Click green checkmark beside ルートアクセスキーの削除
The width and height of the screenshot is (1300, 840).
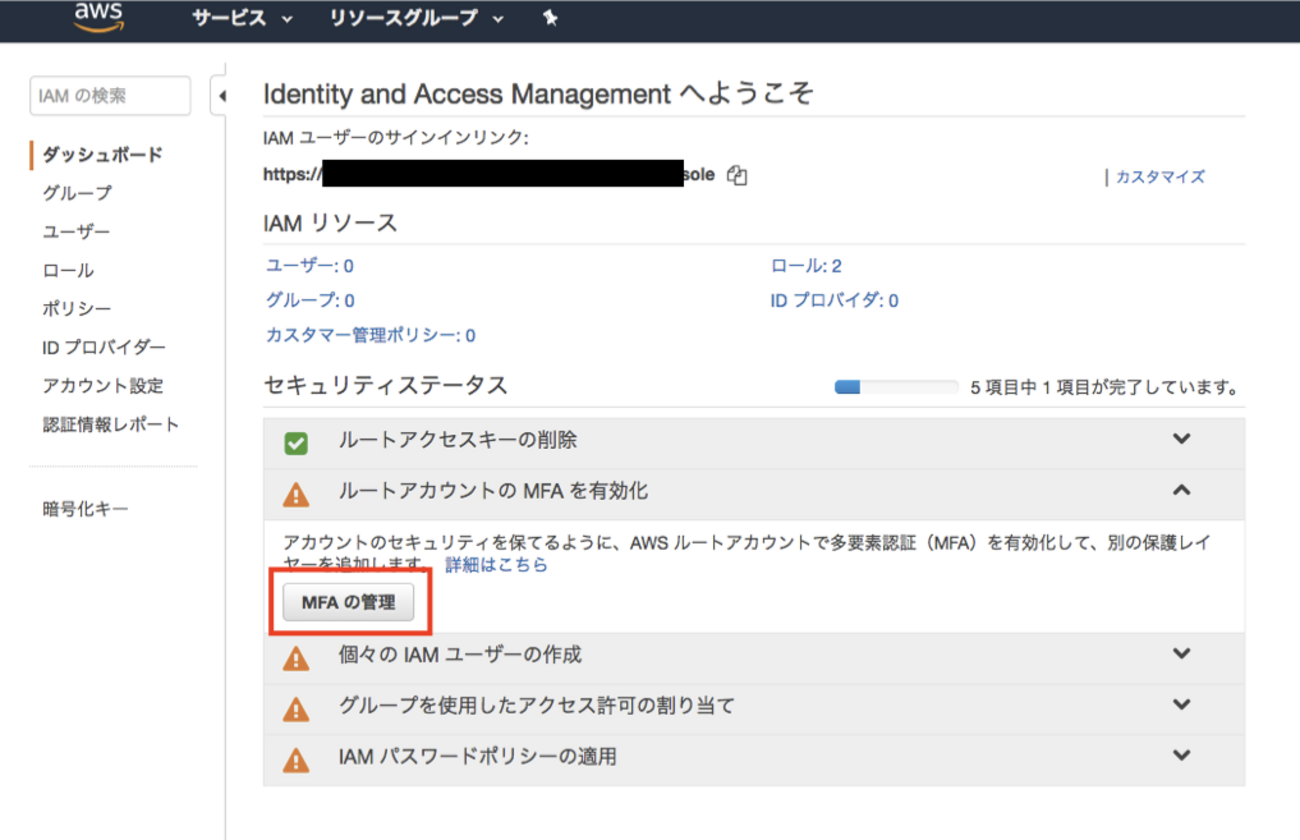296,443
